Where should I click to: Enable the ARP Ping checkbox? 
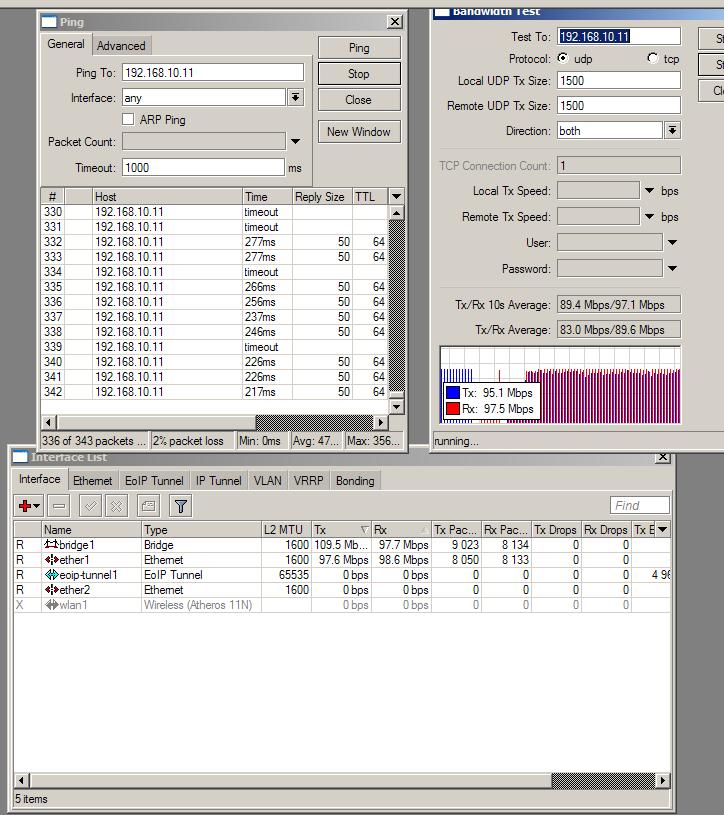click(x=128, y=120)
